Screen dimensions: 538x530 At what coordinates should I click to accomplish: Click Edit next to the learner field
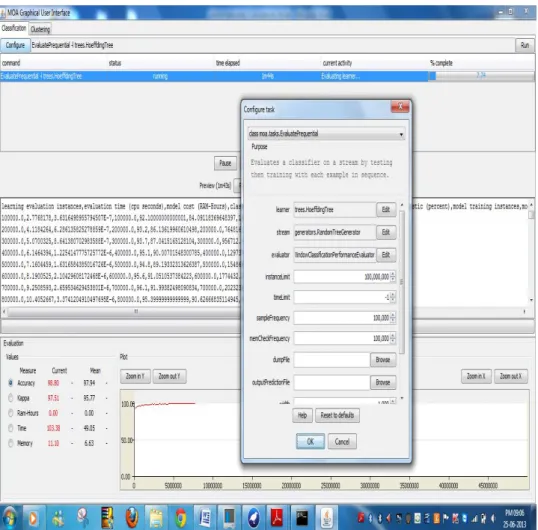tap(386, 209)
